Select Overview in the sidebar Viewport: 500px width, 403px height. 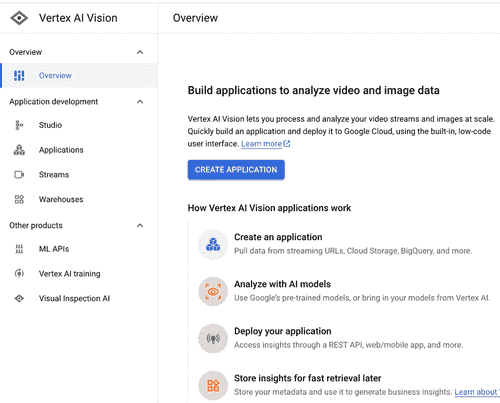(79, 76)
